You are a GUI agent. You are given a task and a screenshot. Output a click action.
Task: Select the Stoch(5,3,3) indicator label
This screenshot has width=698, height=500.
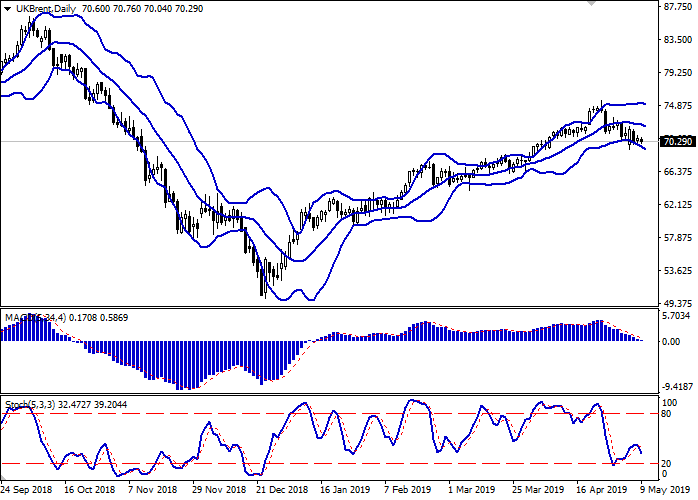pyautogui.click(x=32, y=404)
